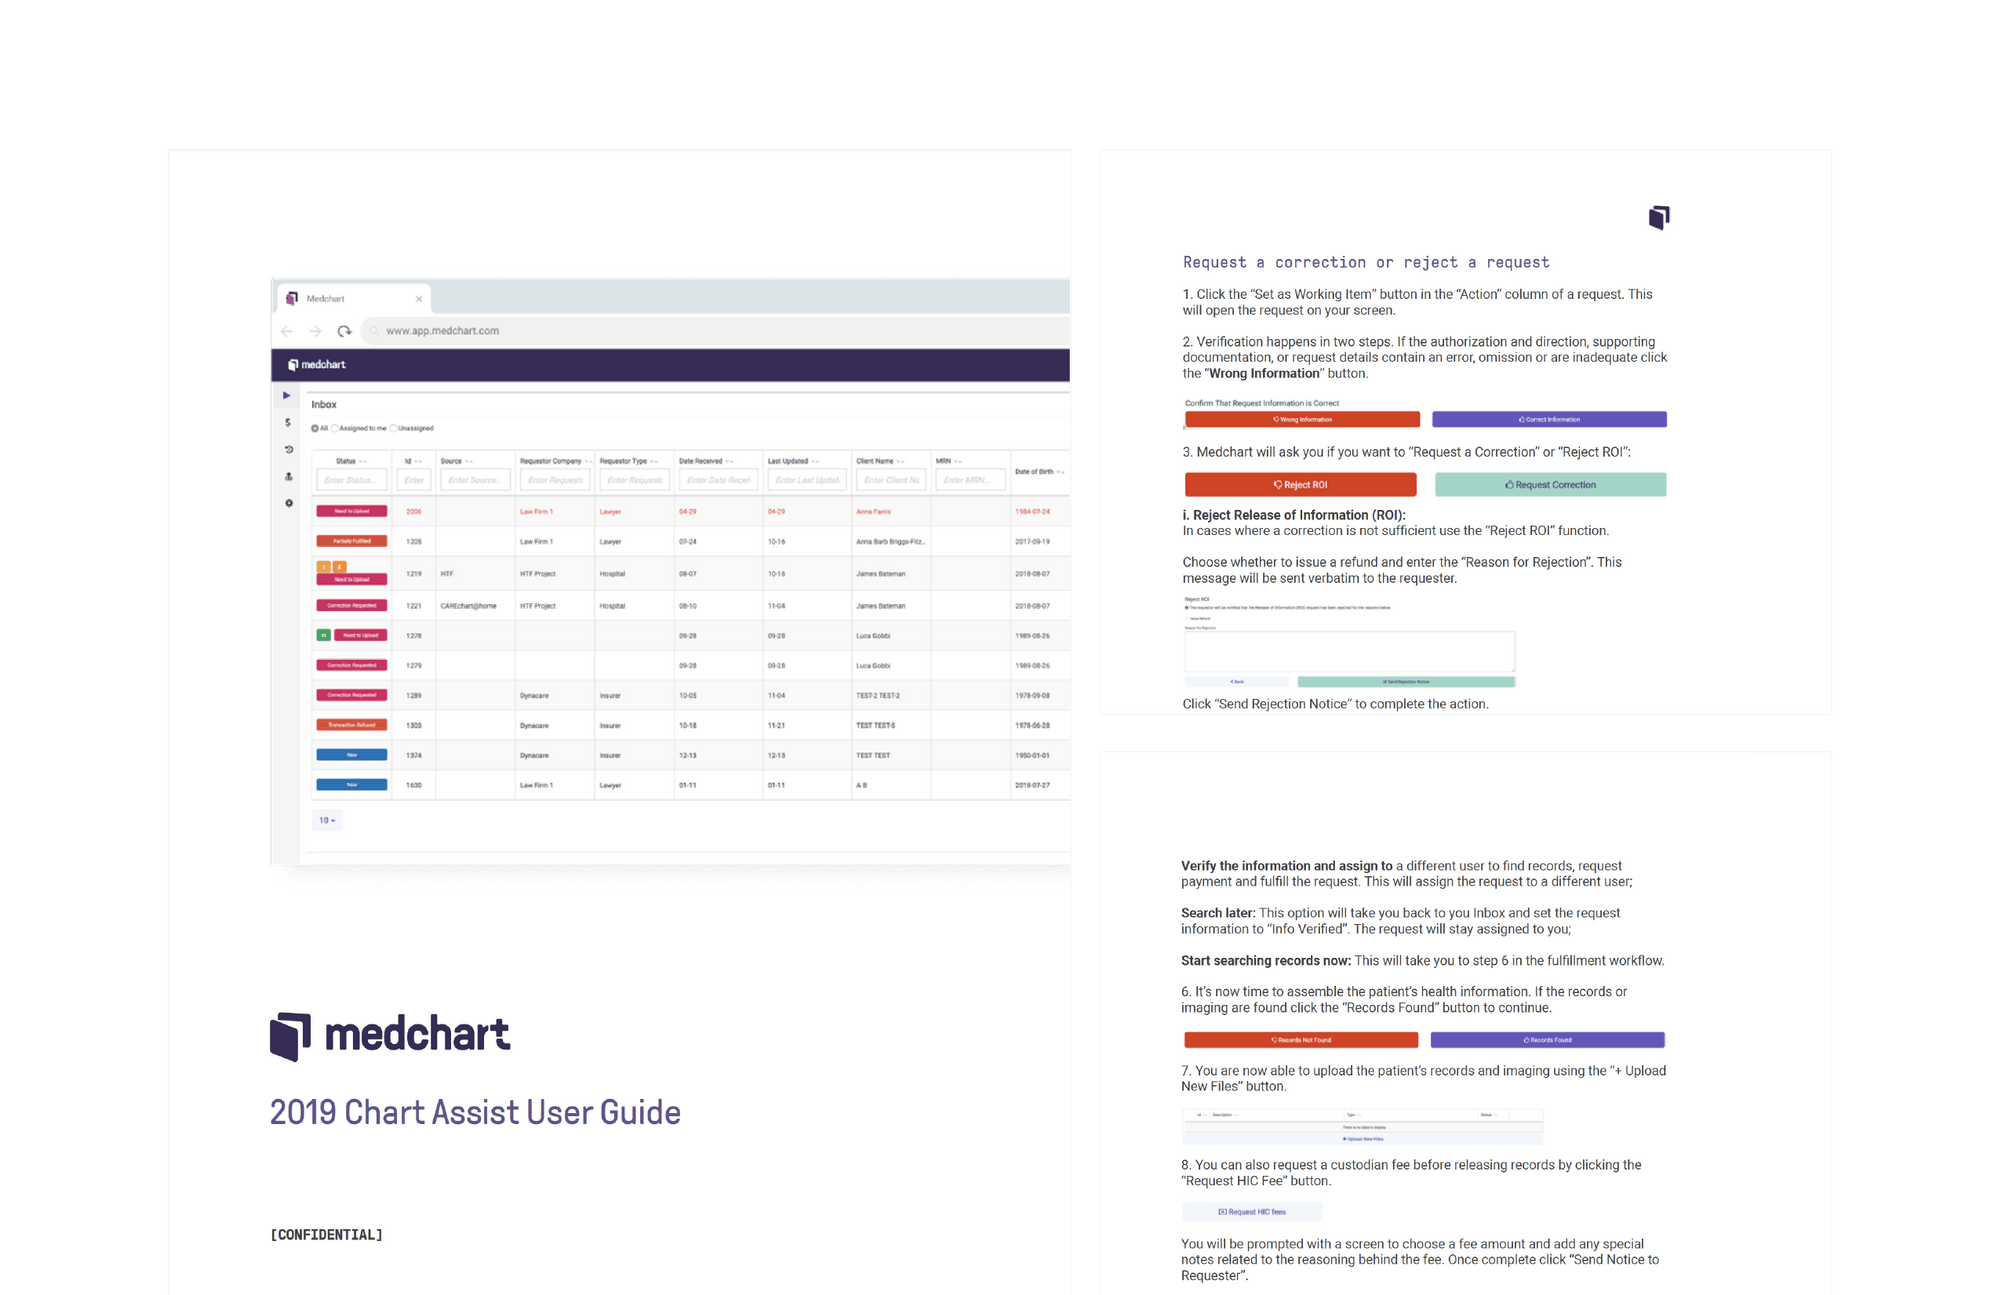Select the Unassigned radio option

(x=394, y=428)
